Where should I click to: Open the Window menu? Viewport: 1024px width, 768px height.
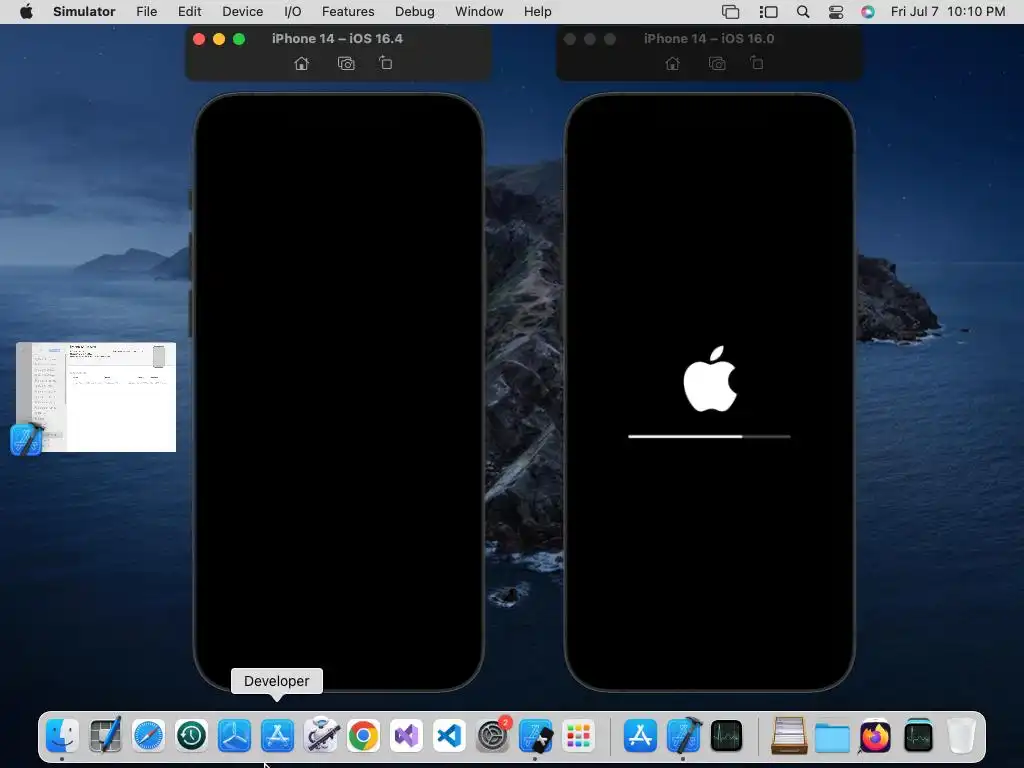[x=479, y=12]
